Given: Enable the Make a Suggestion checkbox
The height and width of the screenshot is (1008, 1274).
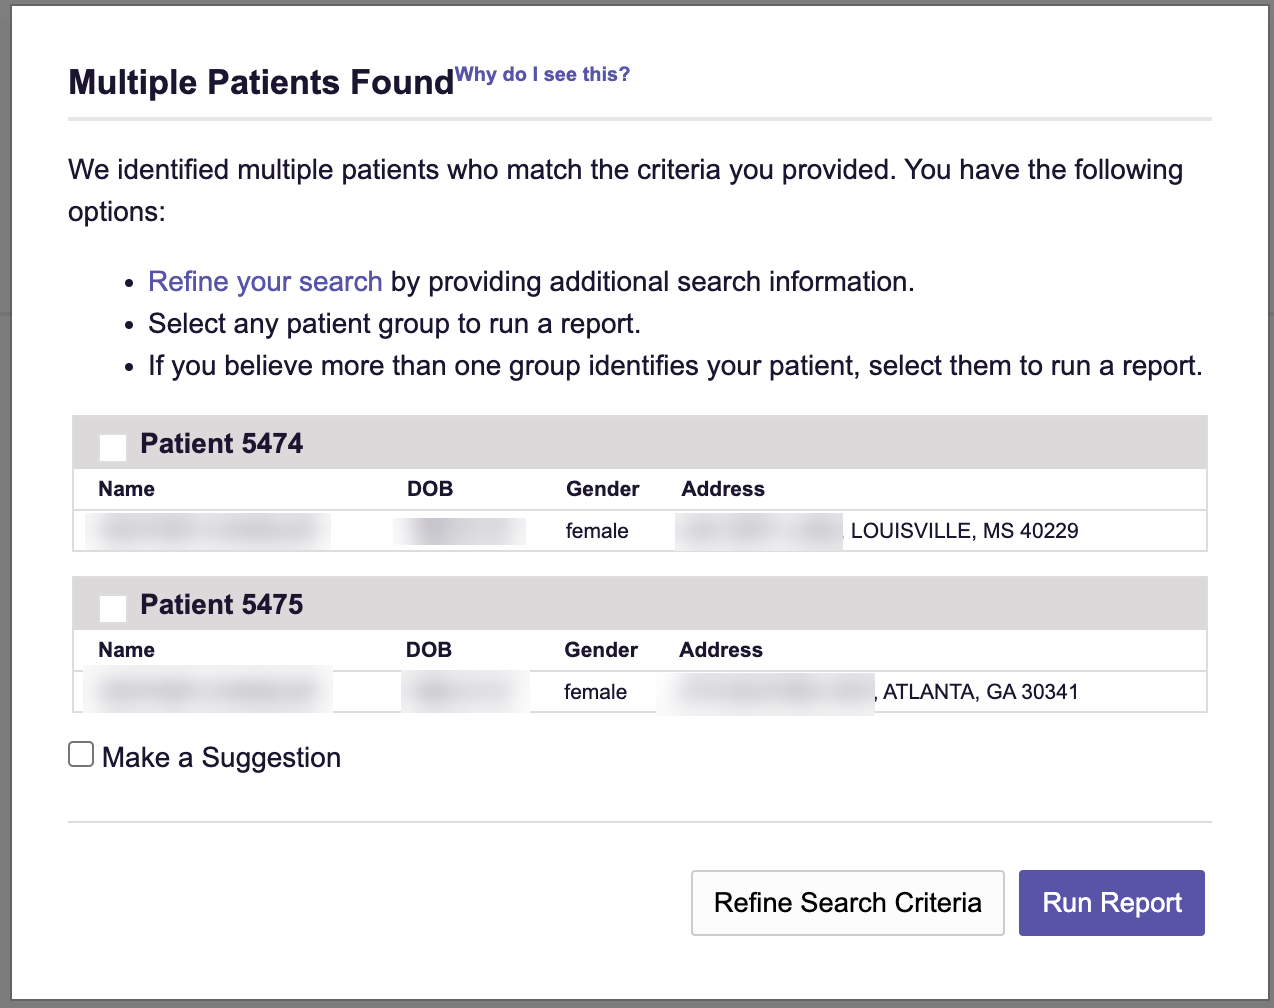Looking at the screenshot, I should tap(80, 754).
